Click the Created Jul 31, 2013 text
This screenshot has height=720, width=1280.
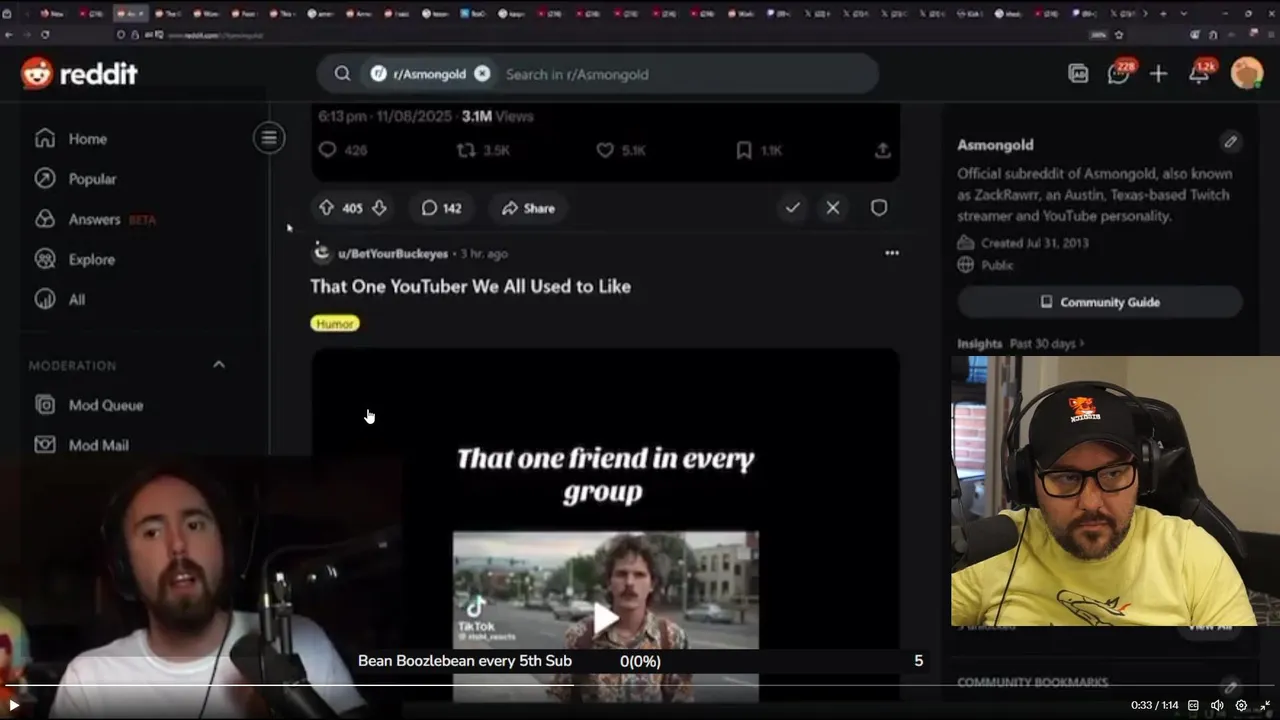pos(1035,243)
